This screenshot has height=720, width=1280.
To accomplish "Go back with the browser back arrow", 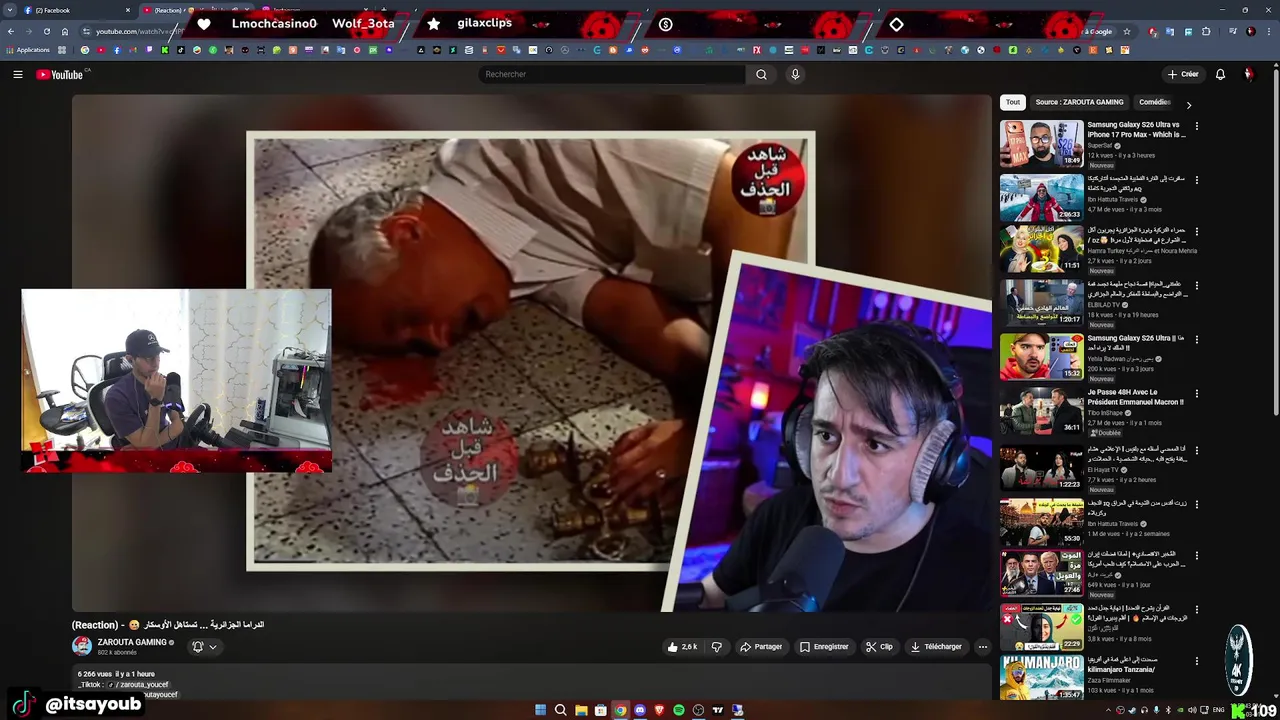I will tap(10, 31).
